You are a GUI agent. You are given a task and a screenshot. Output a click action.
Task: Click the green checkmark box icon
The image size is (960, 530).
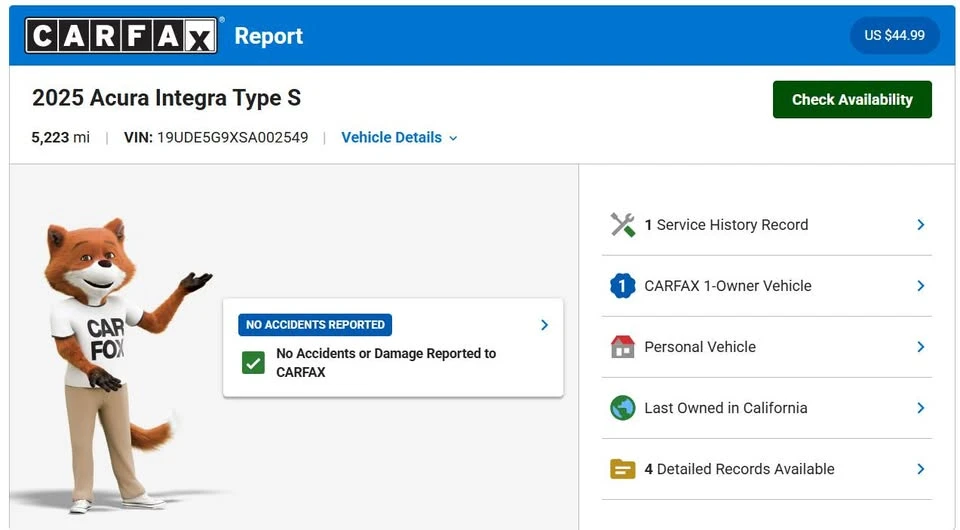click(x=253, y=363)
